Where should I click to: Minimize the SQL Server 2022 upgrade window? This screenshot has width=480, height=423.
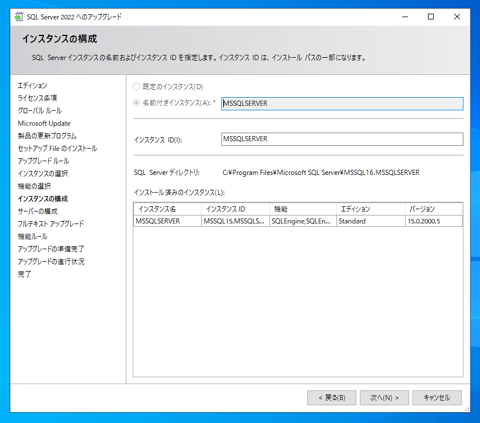(405, 17)
